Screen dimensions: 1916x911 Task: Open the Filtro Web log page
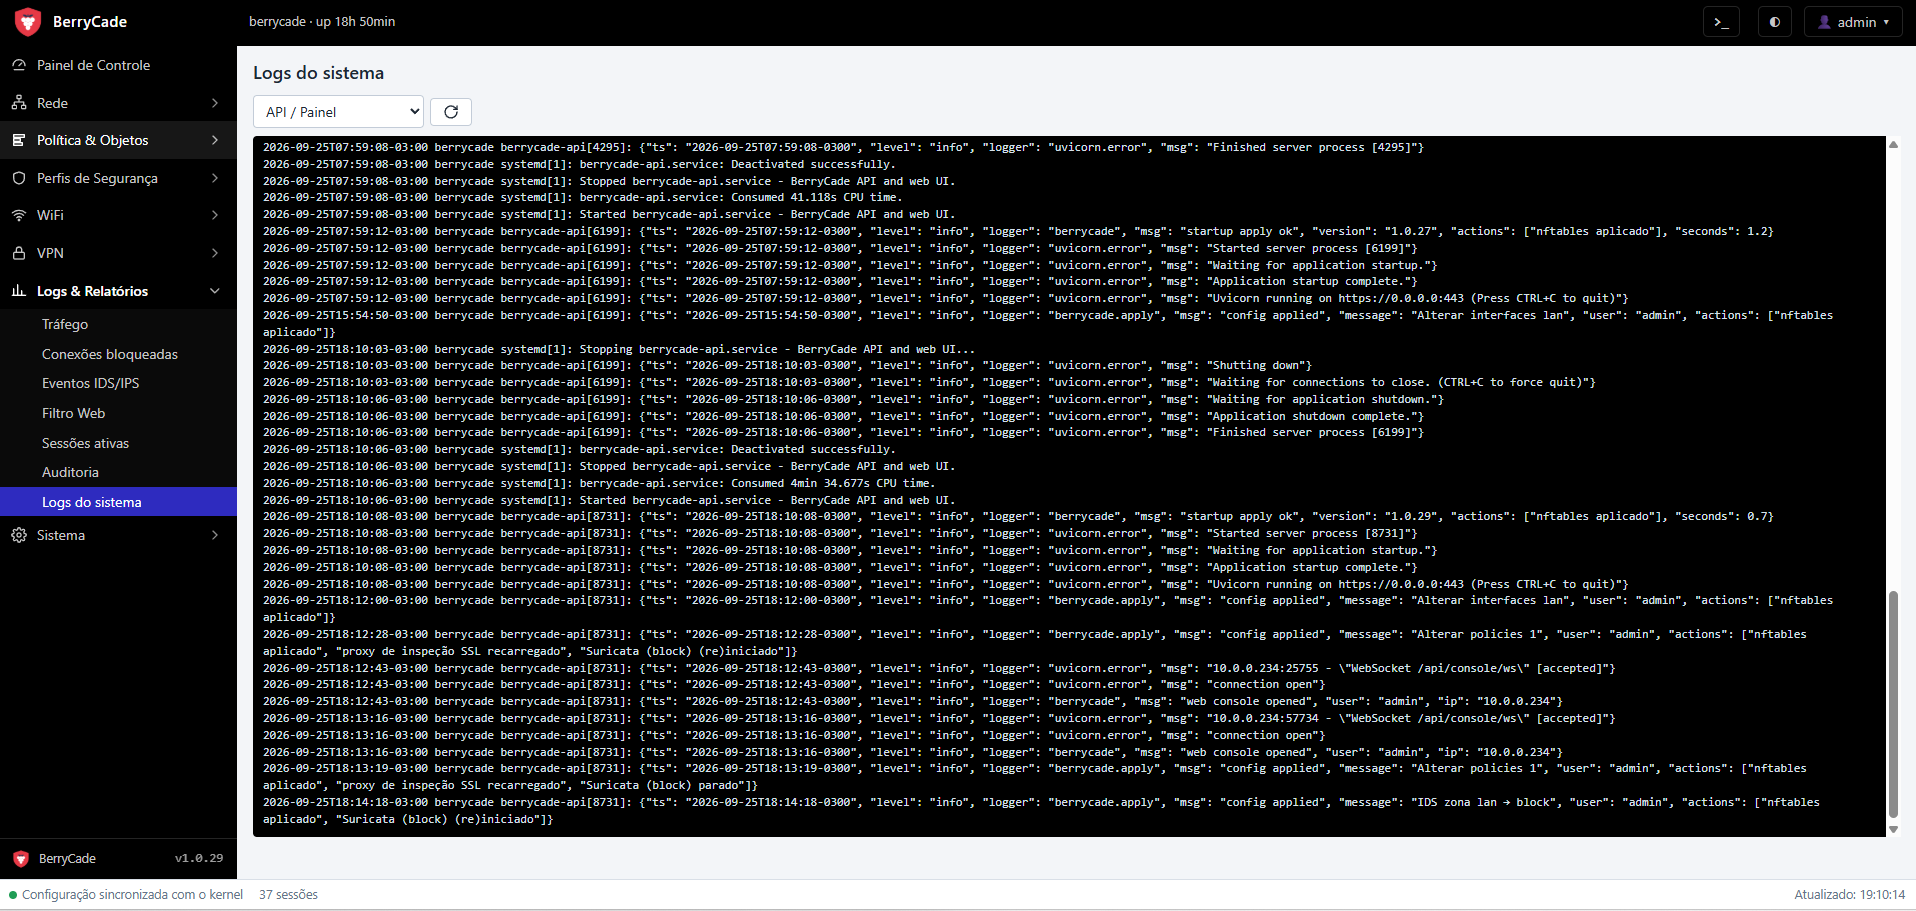[118, 413]
